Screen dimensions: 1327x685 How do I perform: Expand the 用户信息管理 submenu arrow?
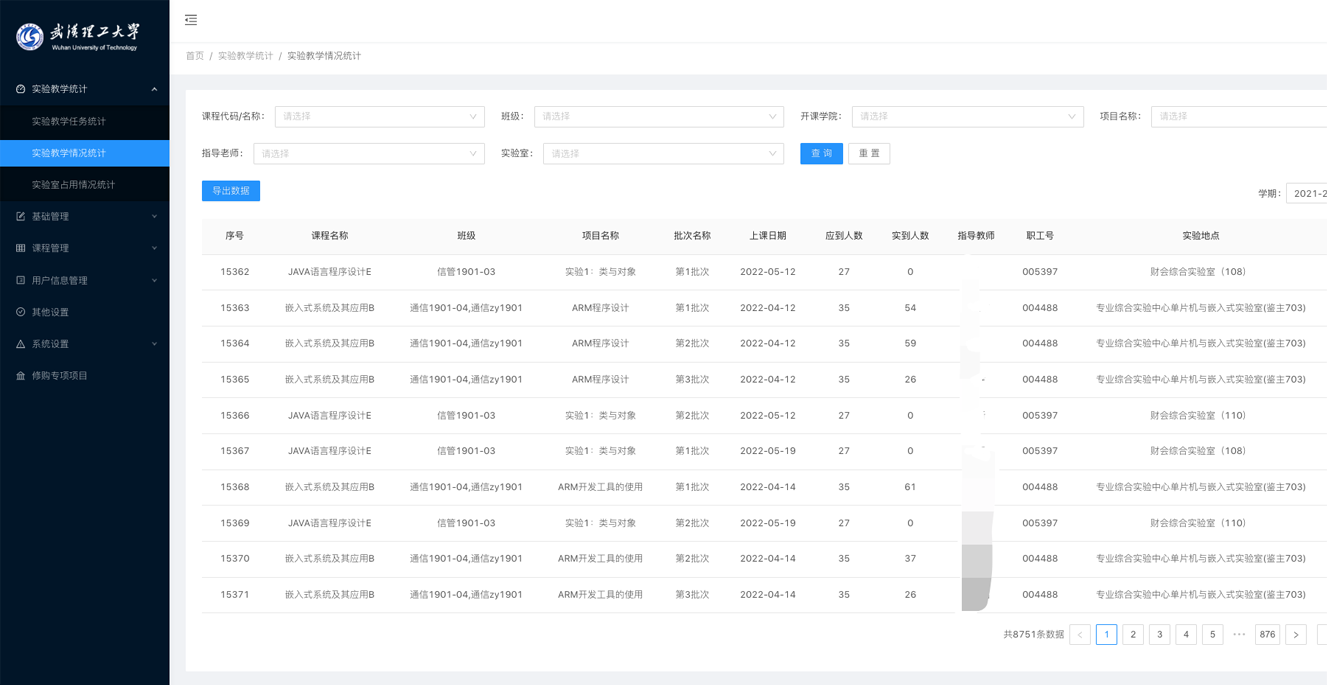pos(154,280)
